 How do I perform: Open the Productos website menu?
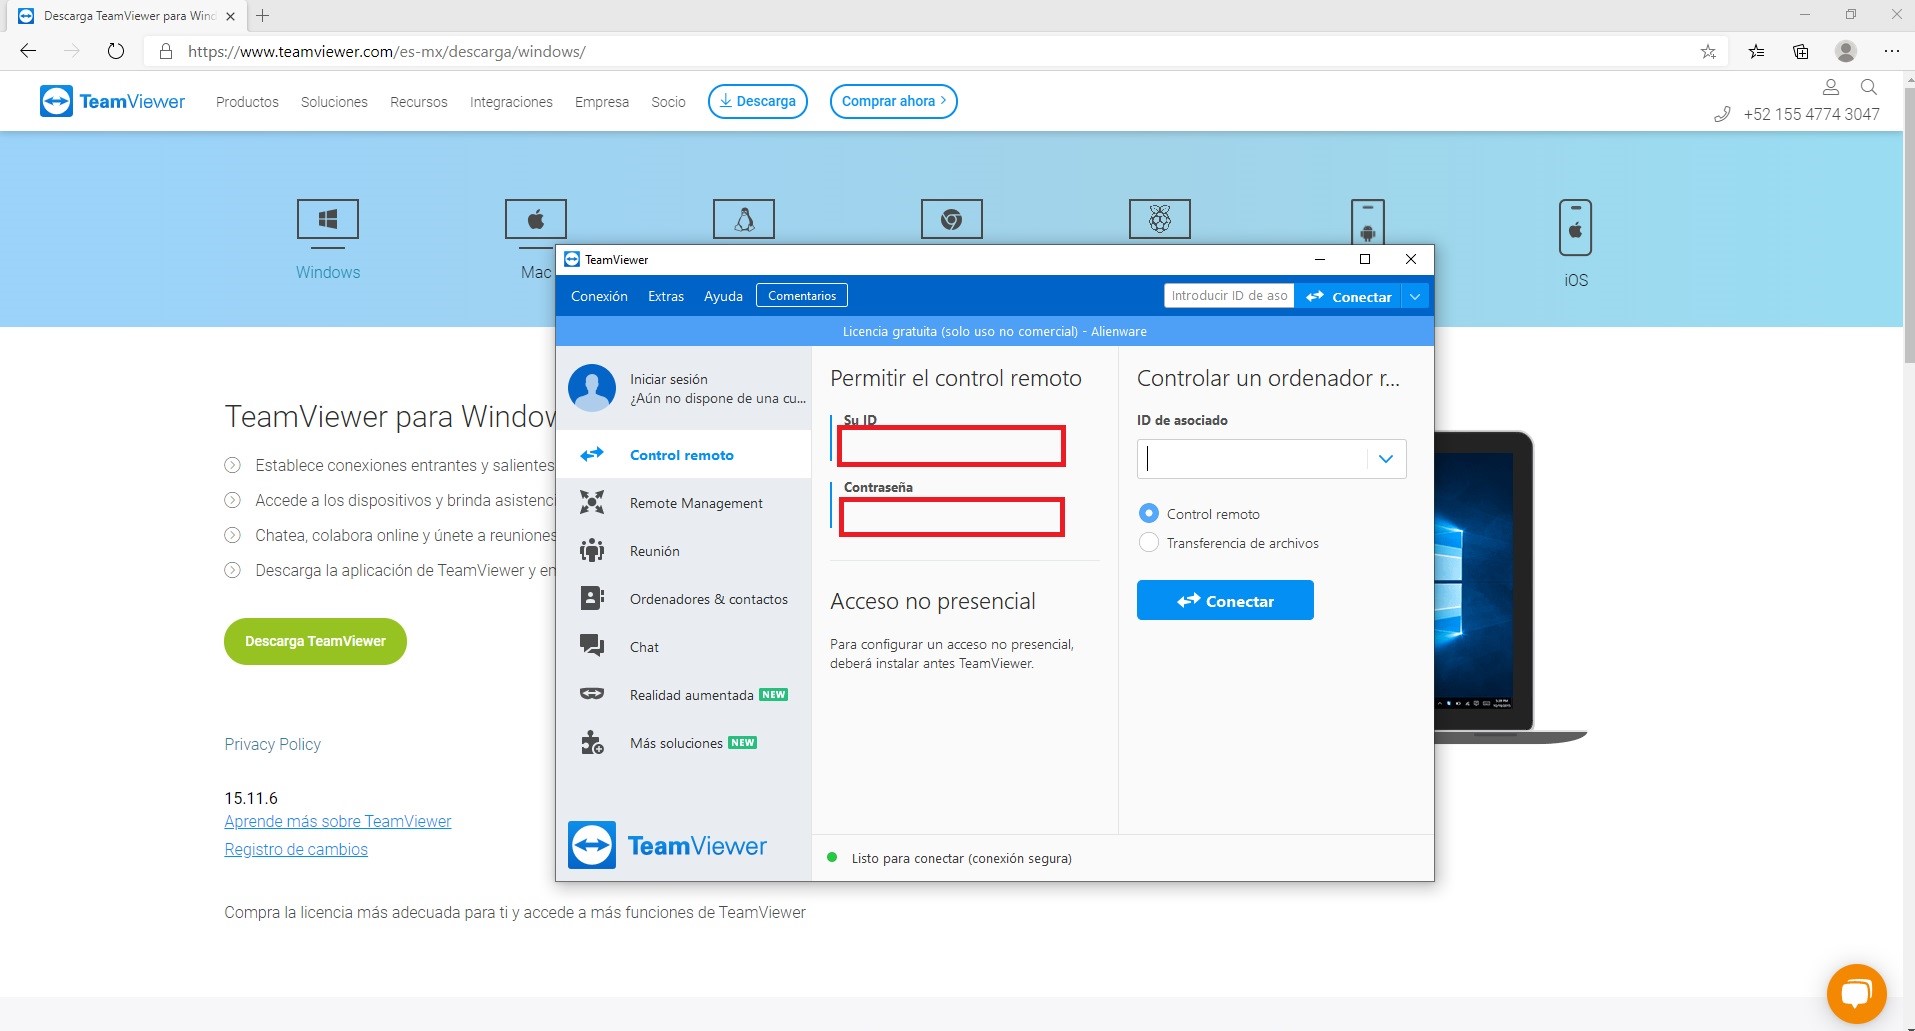pos(247,102)
